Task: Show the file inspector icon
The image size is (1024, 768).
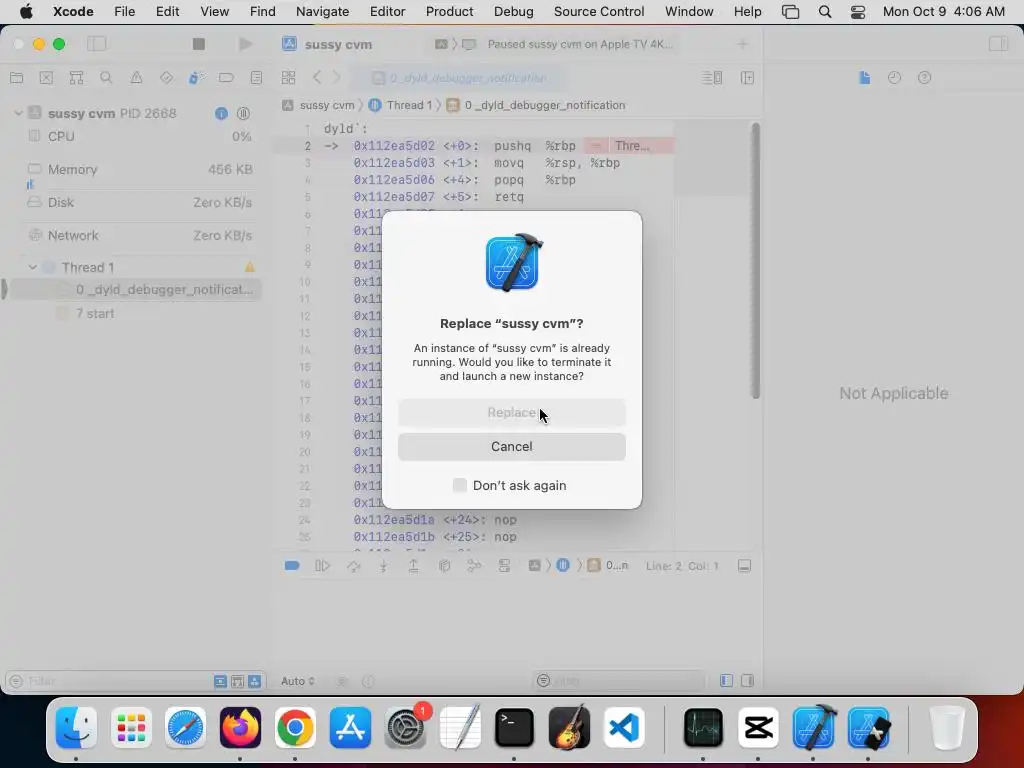Action: coord(865,78)
